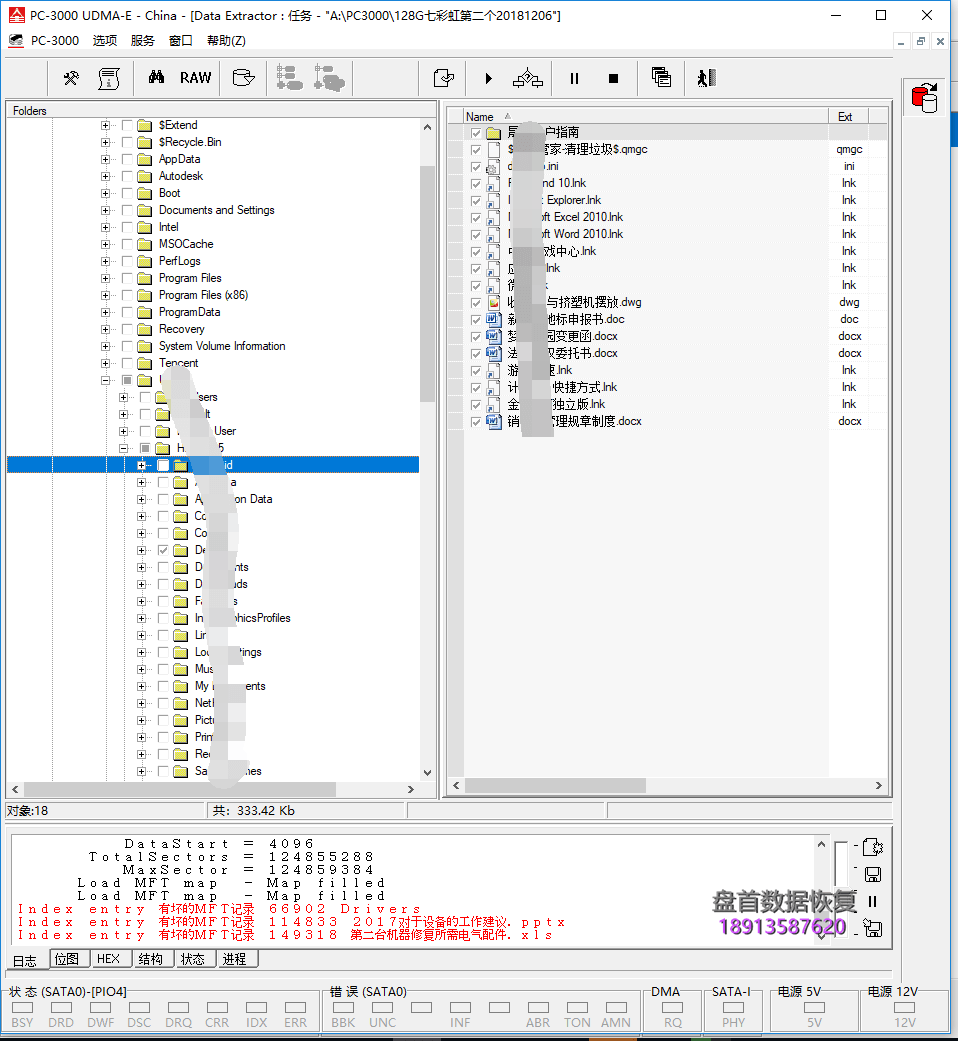Switch to the 进程 tab
This screenshot has height=1041, width=958.
235,959
